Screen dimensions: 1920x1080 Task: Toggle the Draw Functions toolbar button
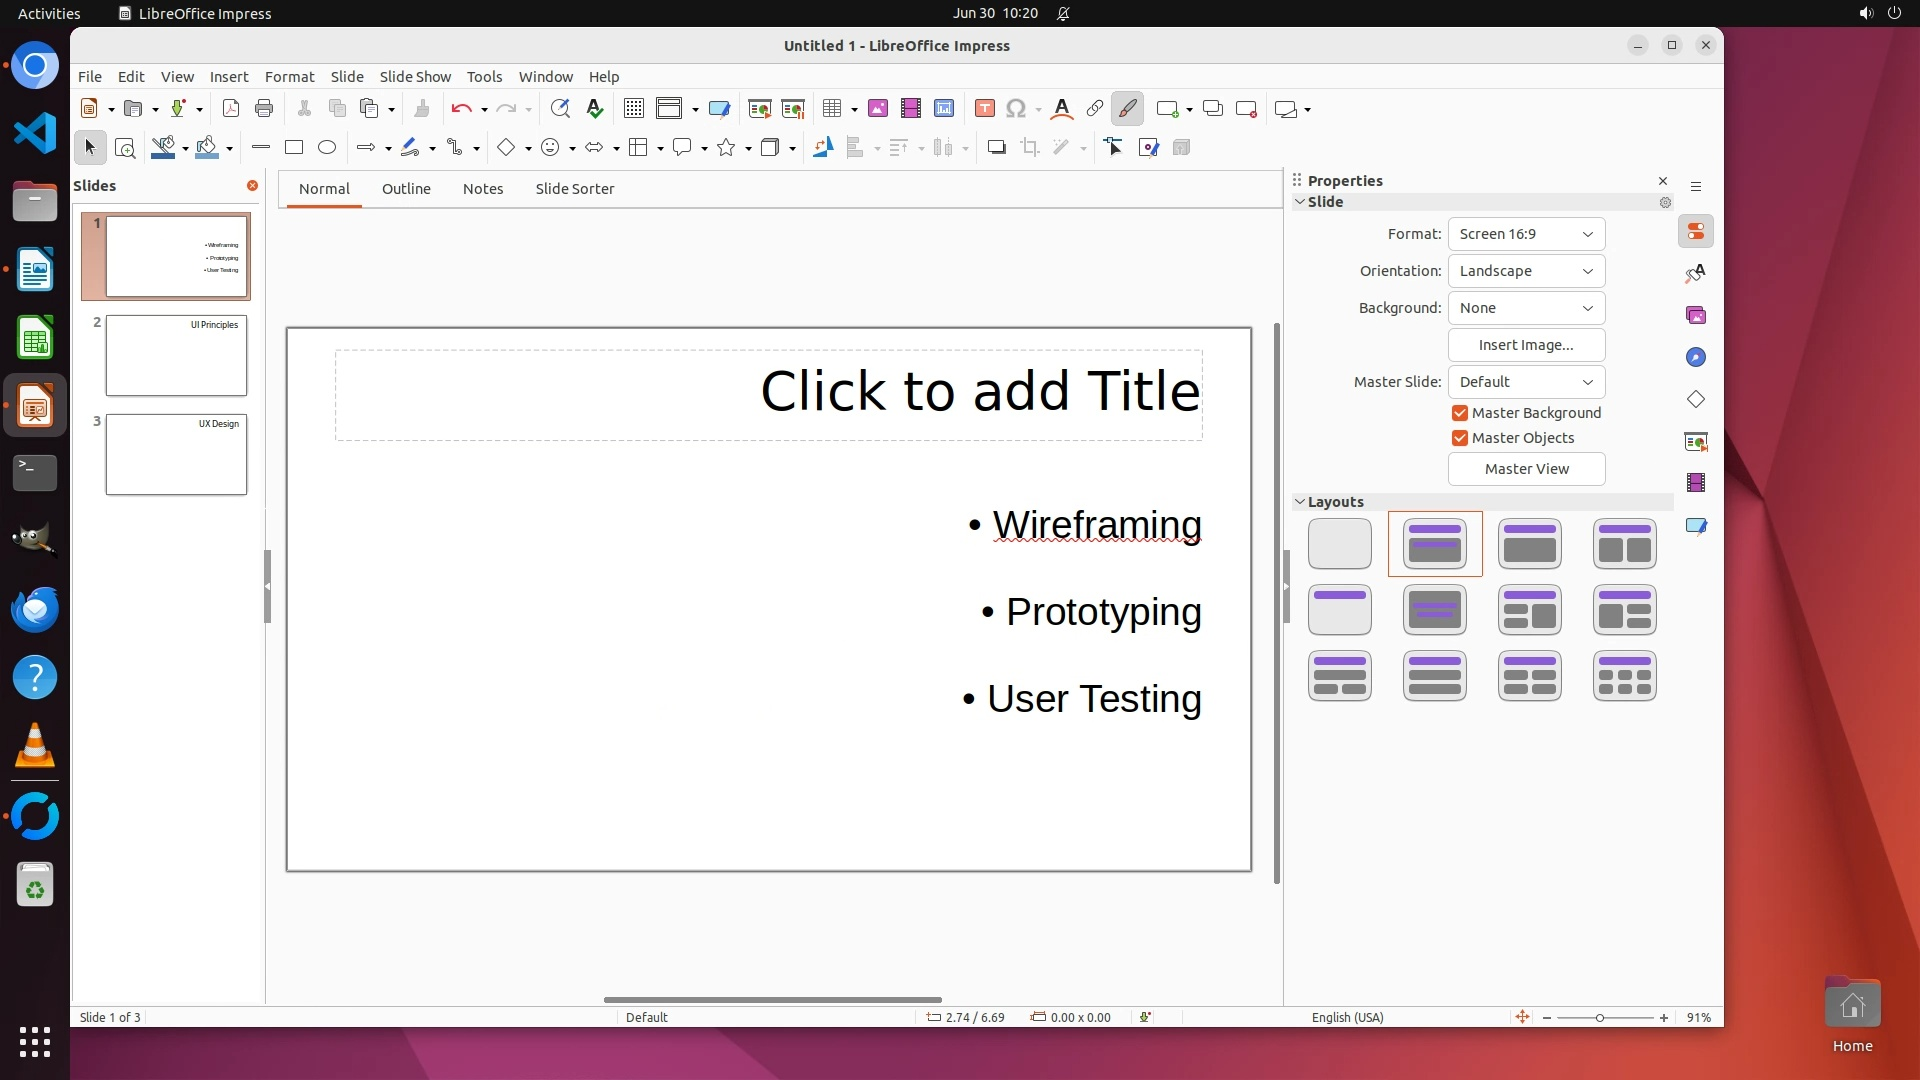(x=1128, y=109)
